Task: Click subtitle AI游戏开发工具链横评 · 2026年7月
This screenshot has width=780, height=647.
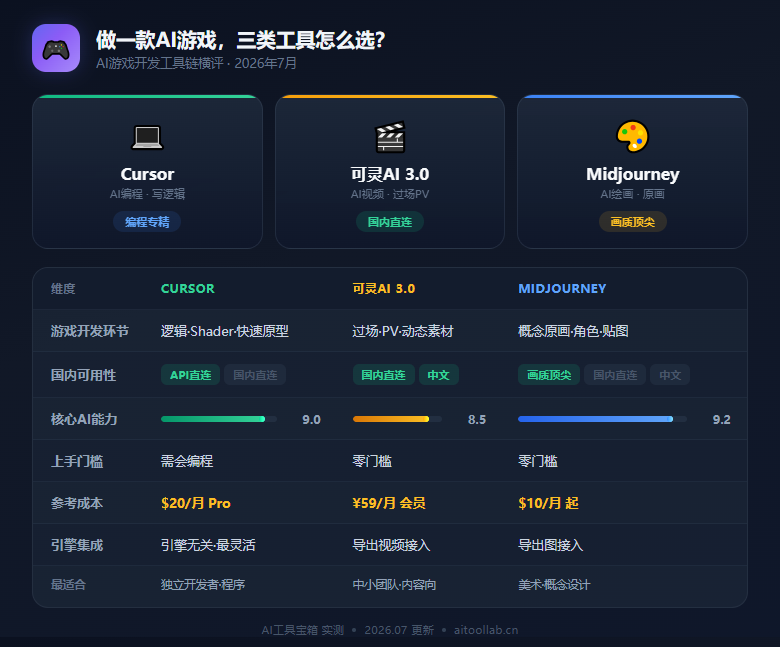Action: point(196,63)
